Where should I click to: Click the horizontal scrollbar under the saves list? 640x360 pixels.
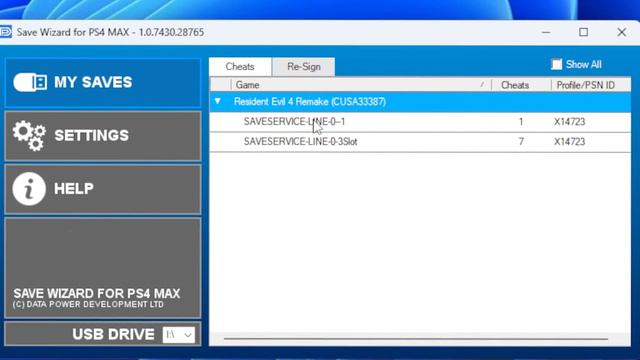416,339
